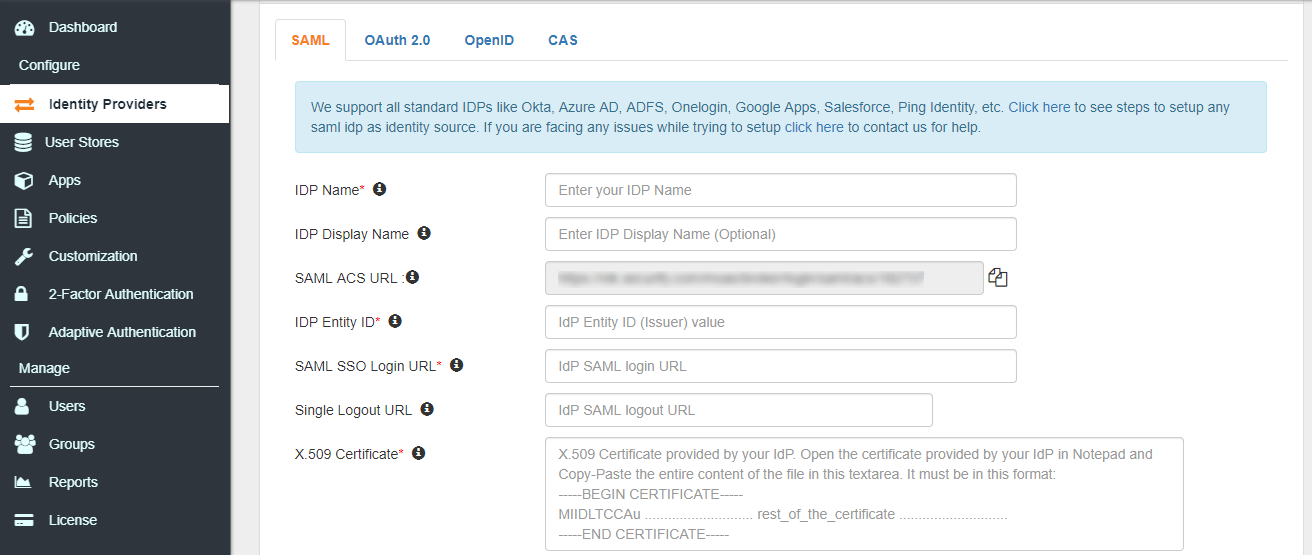Show info tooltip for Single Logout URL

[x=427, y=409]
